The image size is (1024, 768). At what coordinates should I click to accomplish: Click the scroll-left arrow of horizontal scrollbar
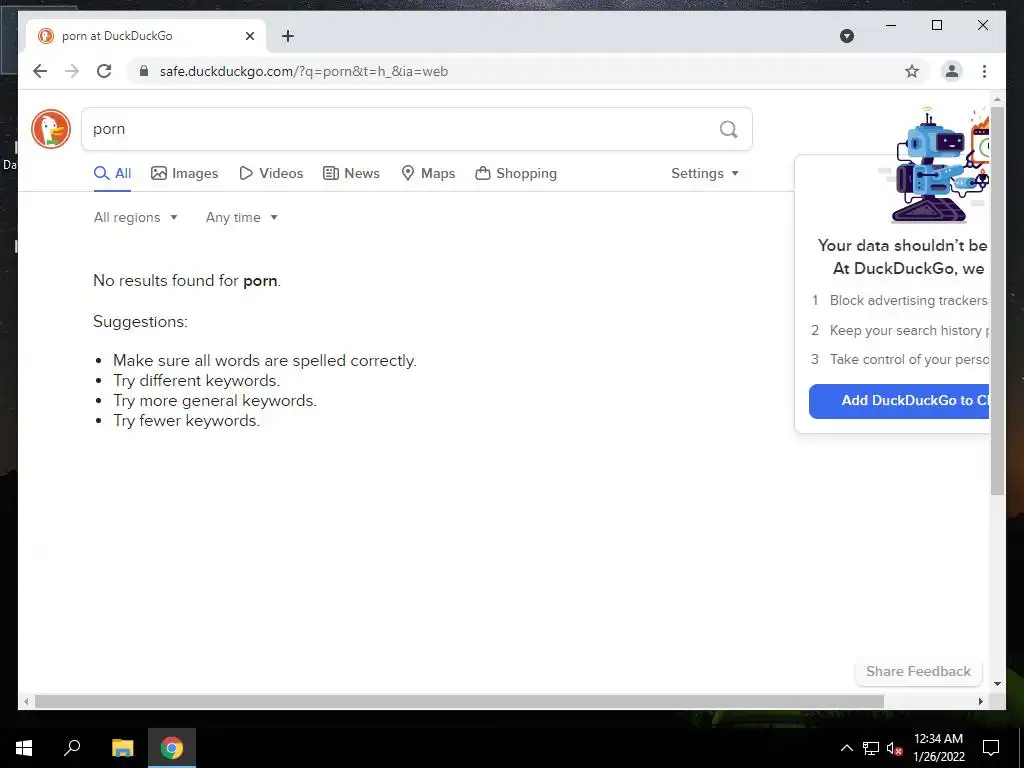point(26,701)
